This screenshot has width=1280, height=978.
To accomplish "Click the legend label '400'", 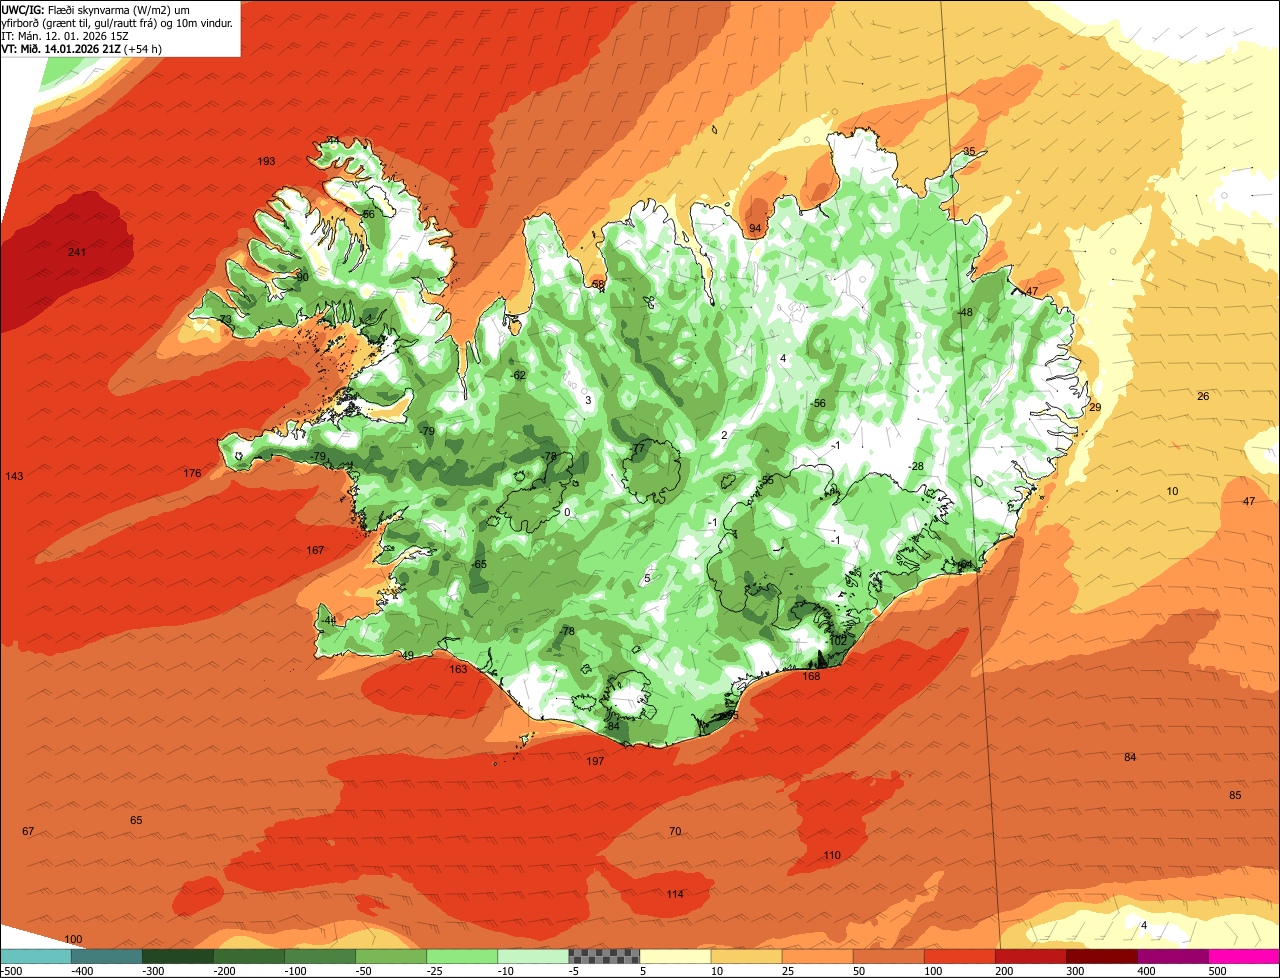I will pos(1148,971).
